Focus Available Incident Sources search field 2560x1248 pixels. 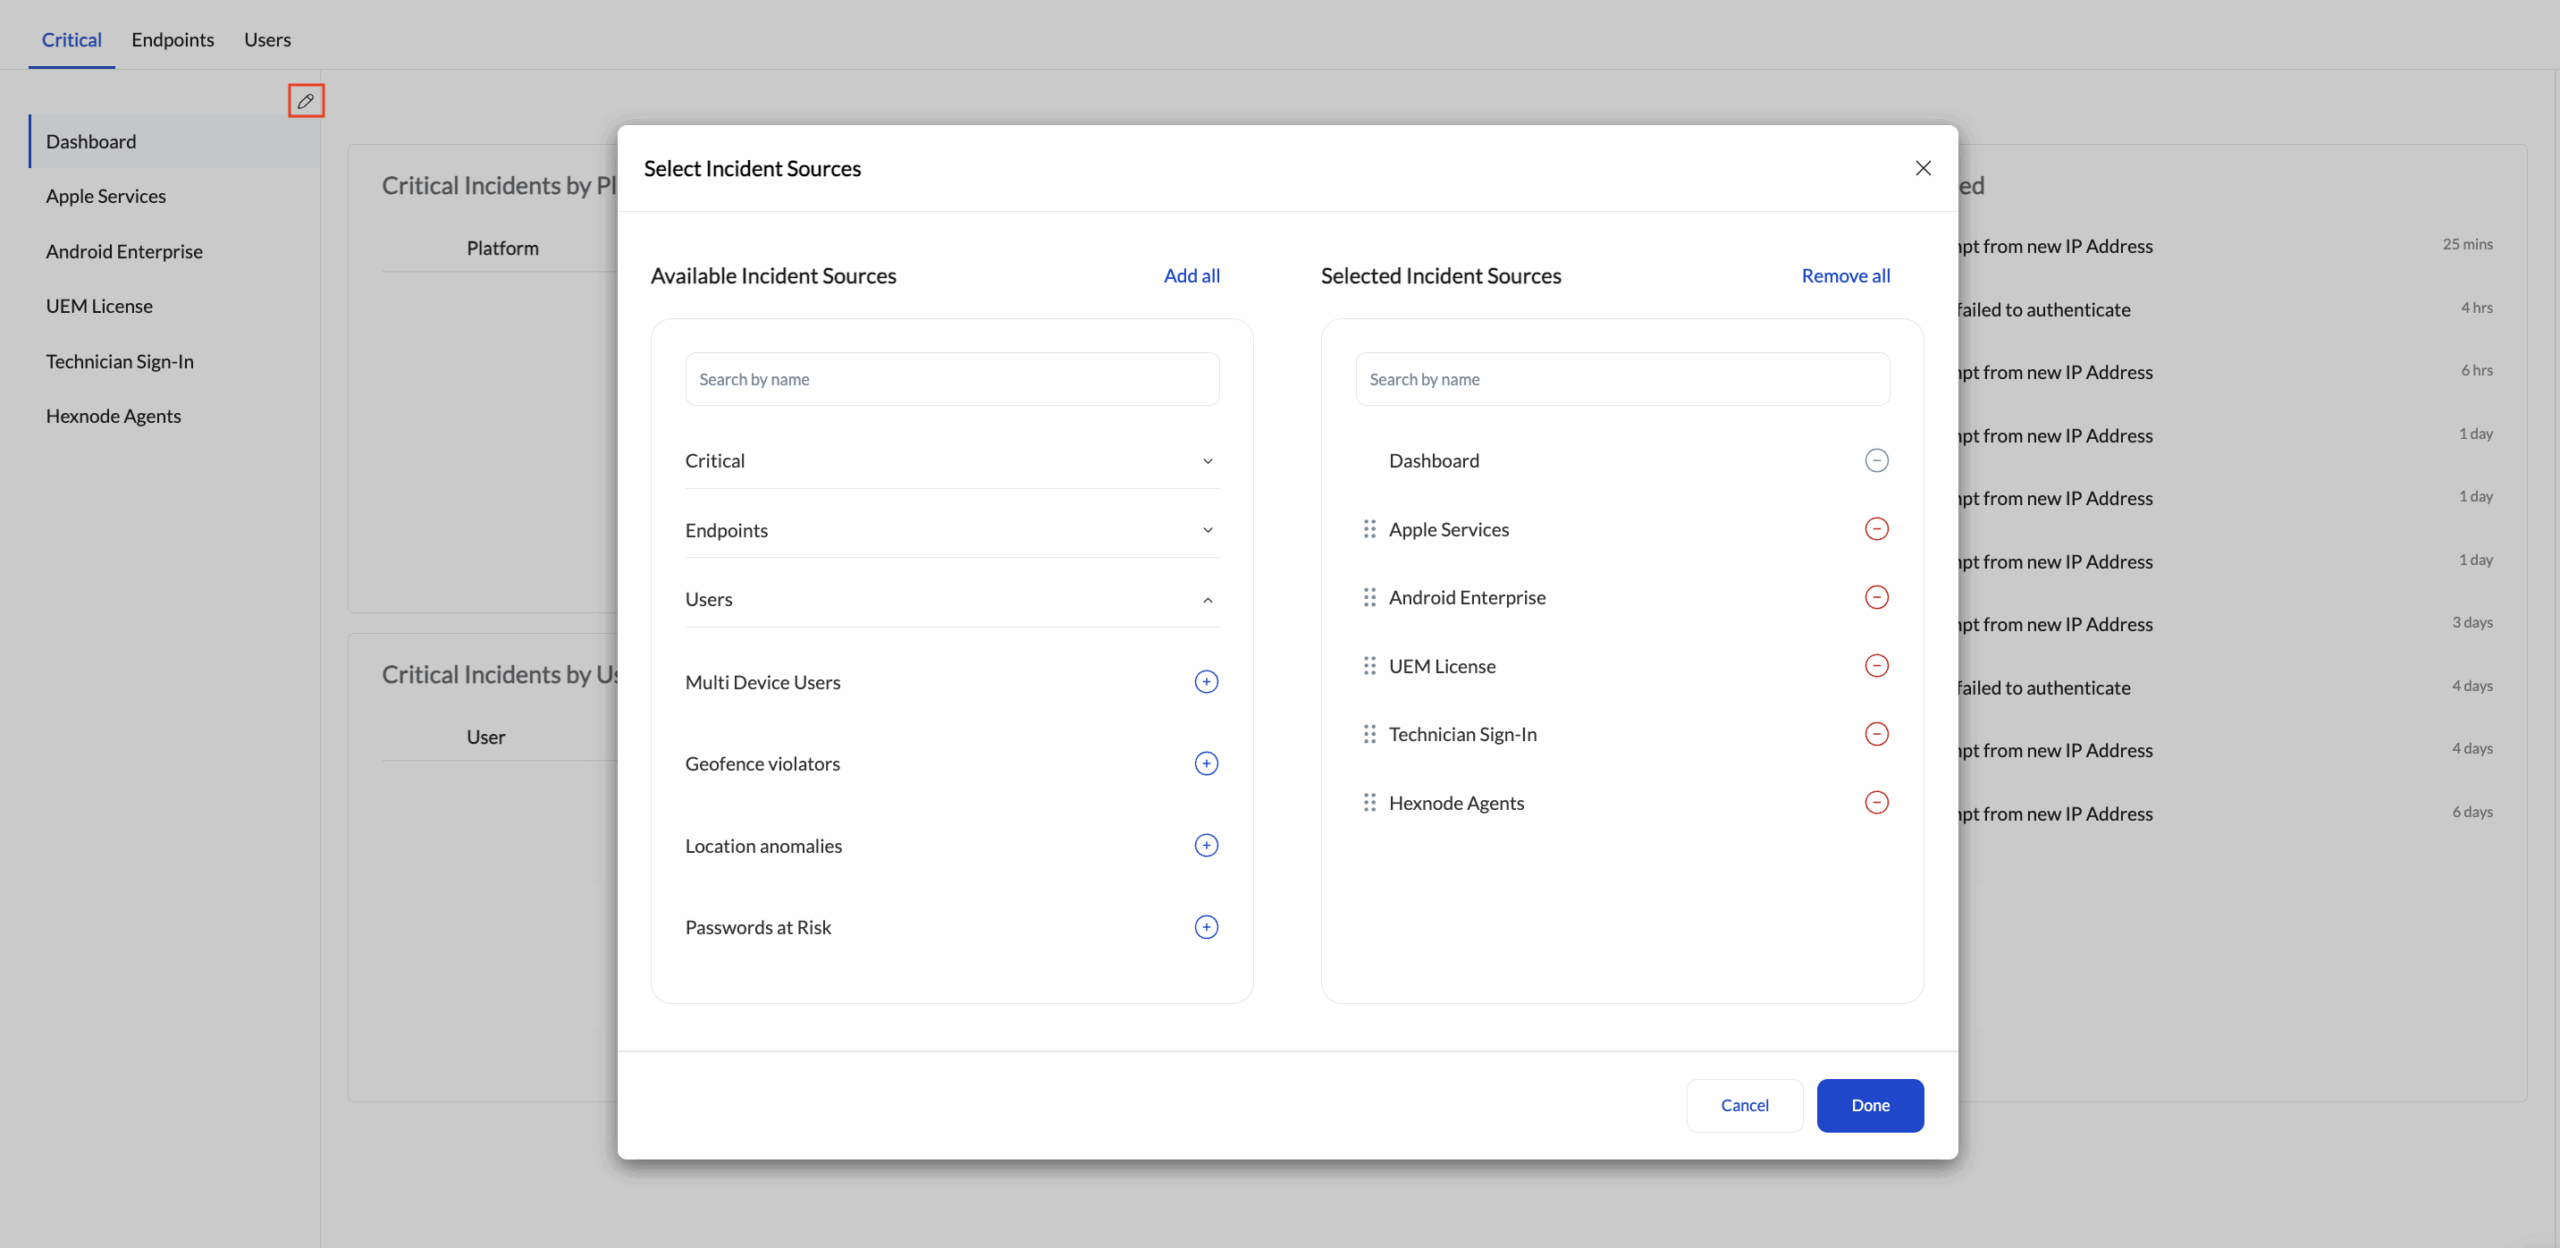tap(951, 379)
